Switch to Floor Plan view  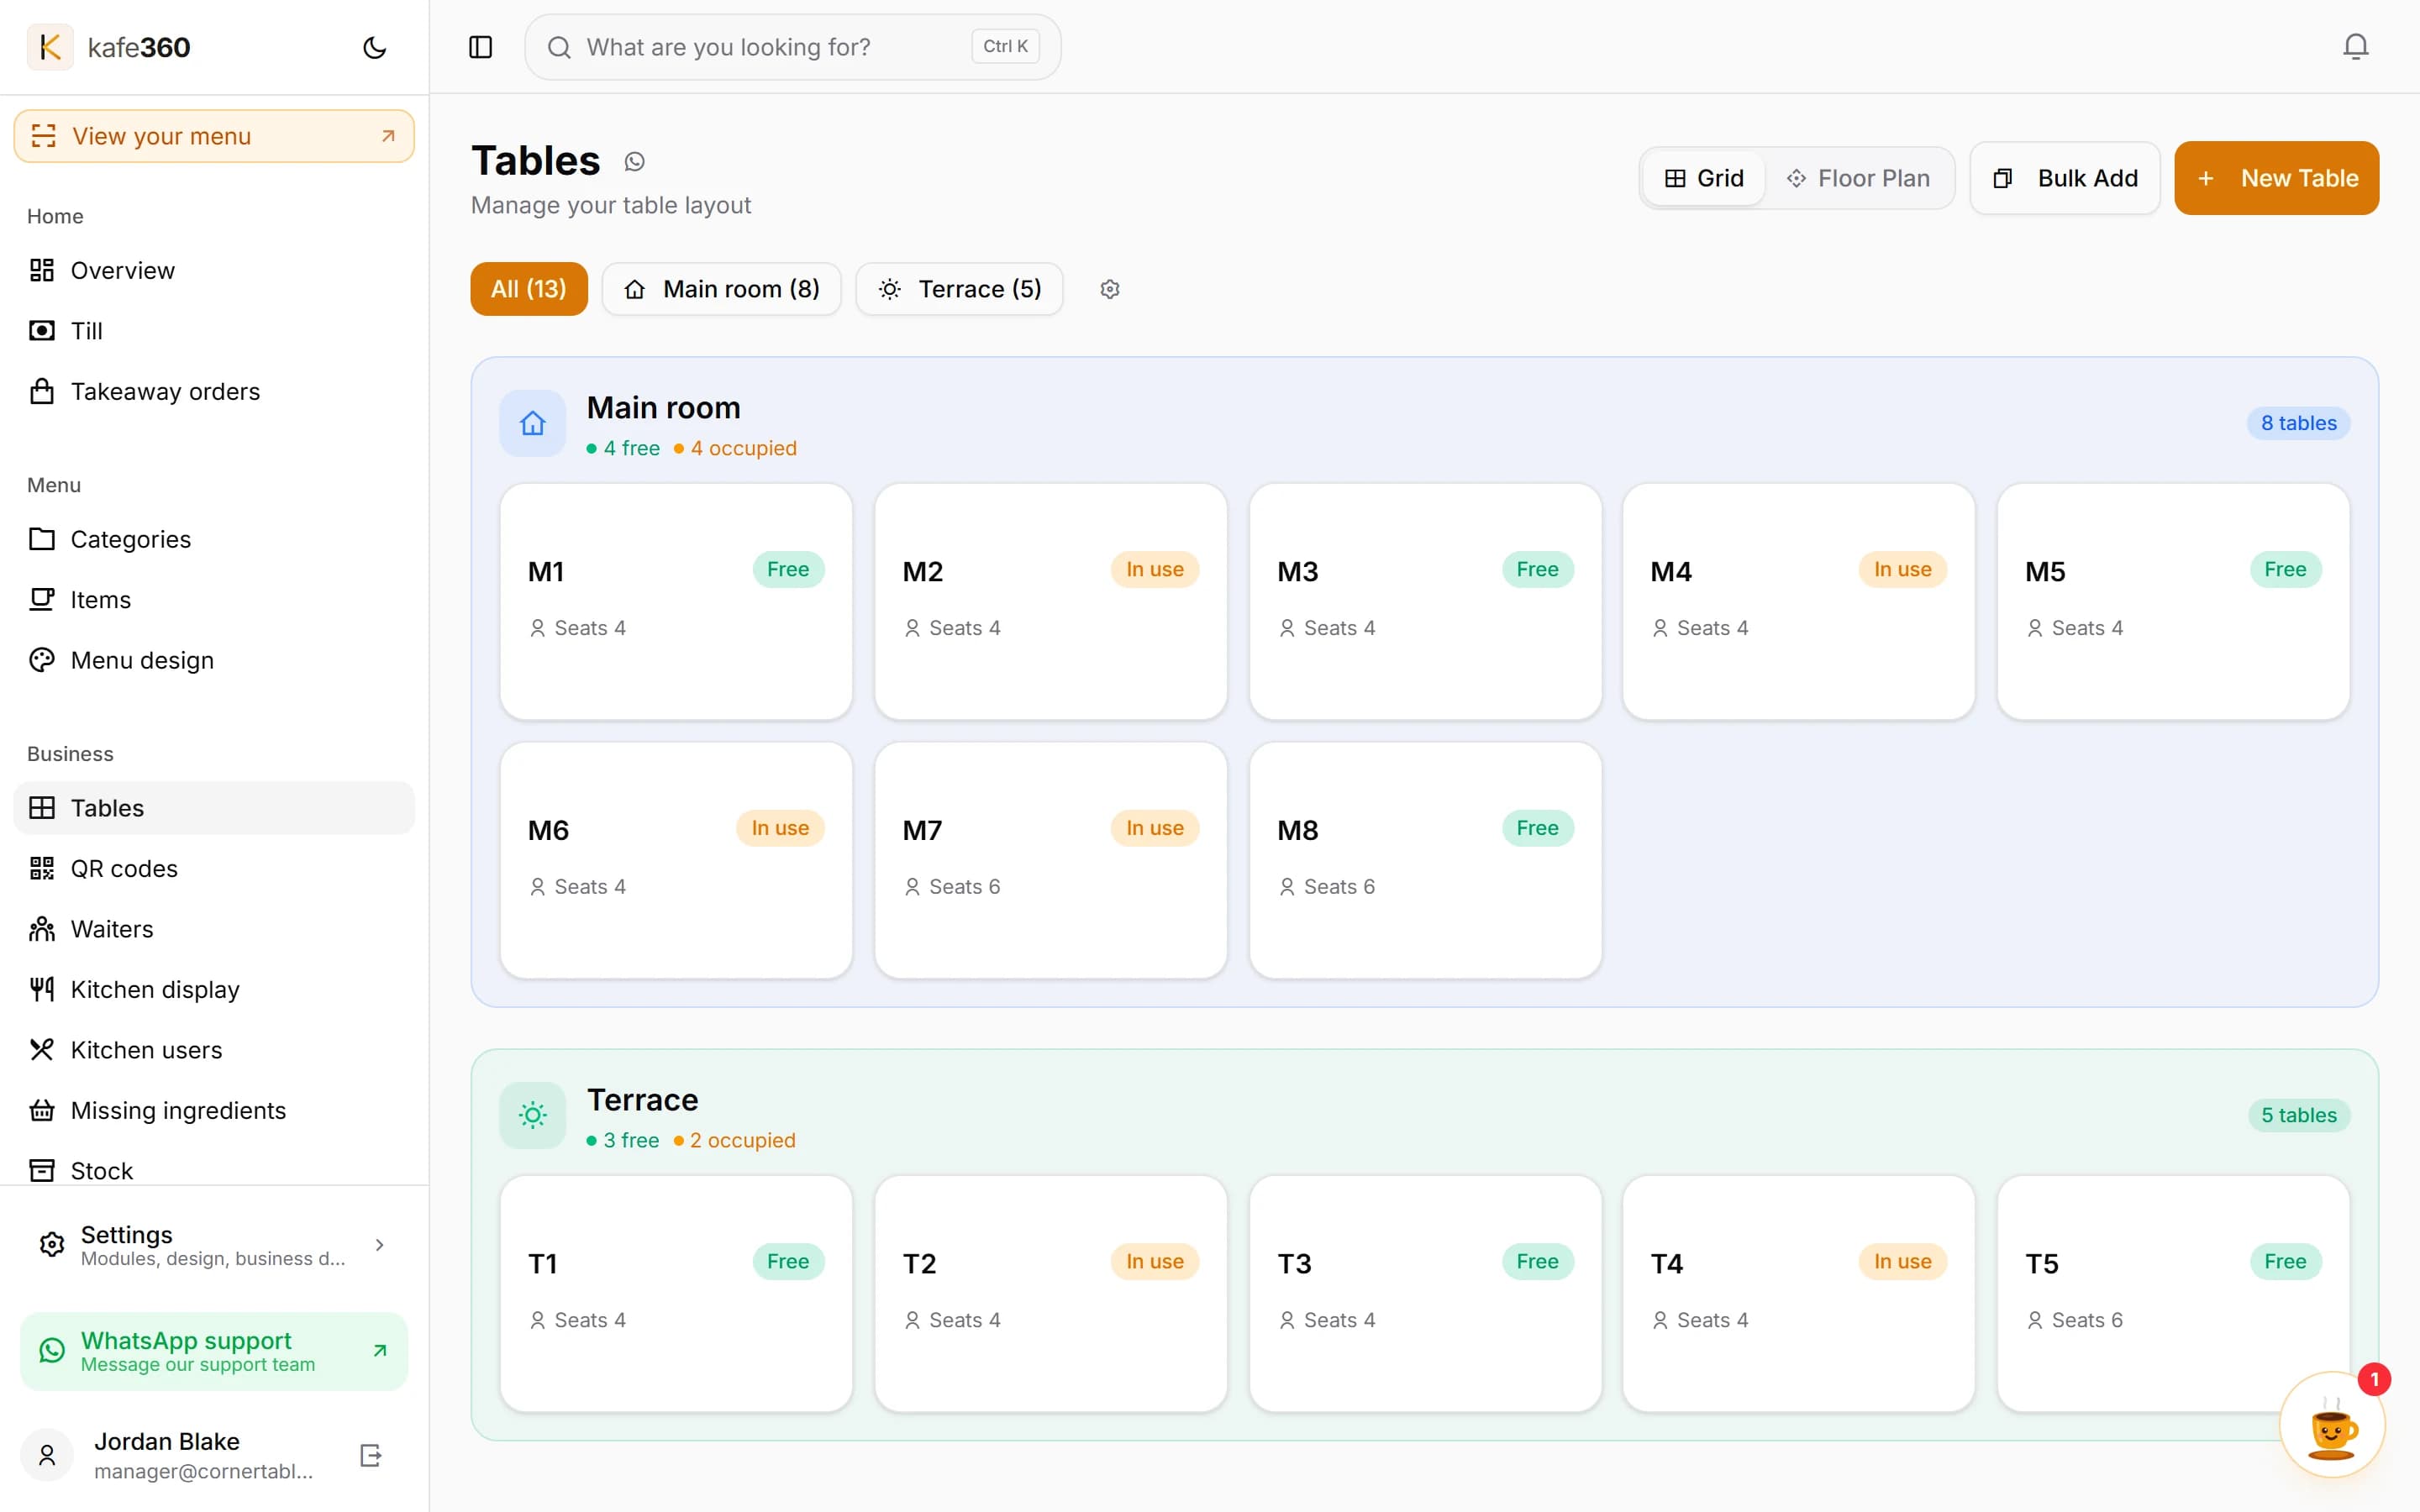pyautogui.click(x=1859, y=178)
